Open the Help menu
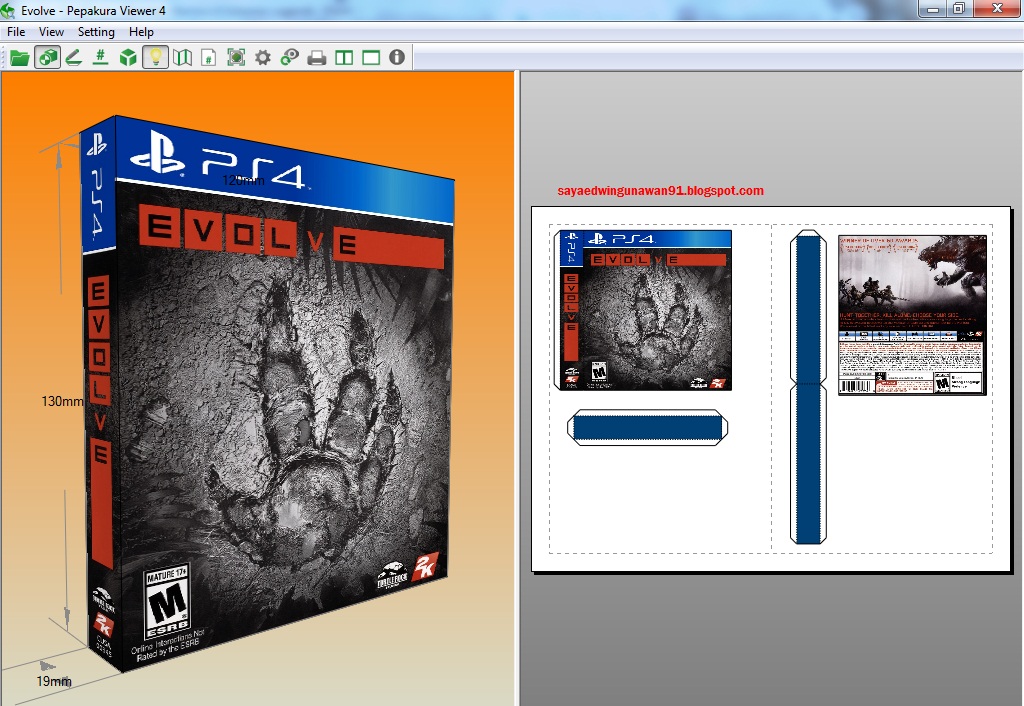 pos(141,32)
